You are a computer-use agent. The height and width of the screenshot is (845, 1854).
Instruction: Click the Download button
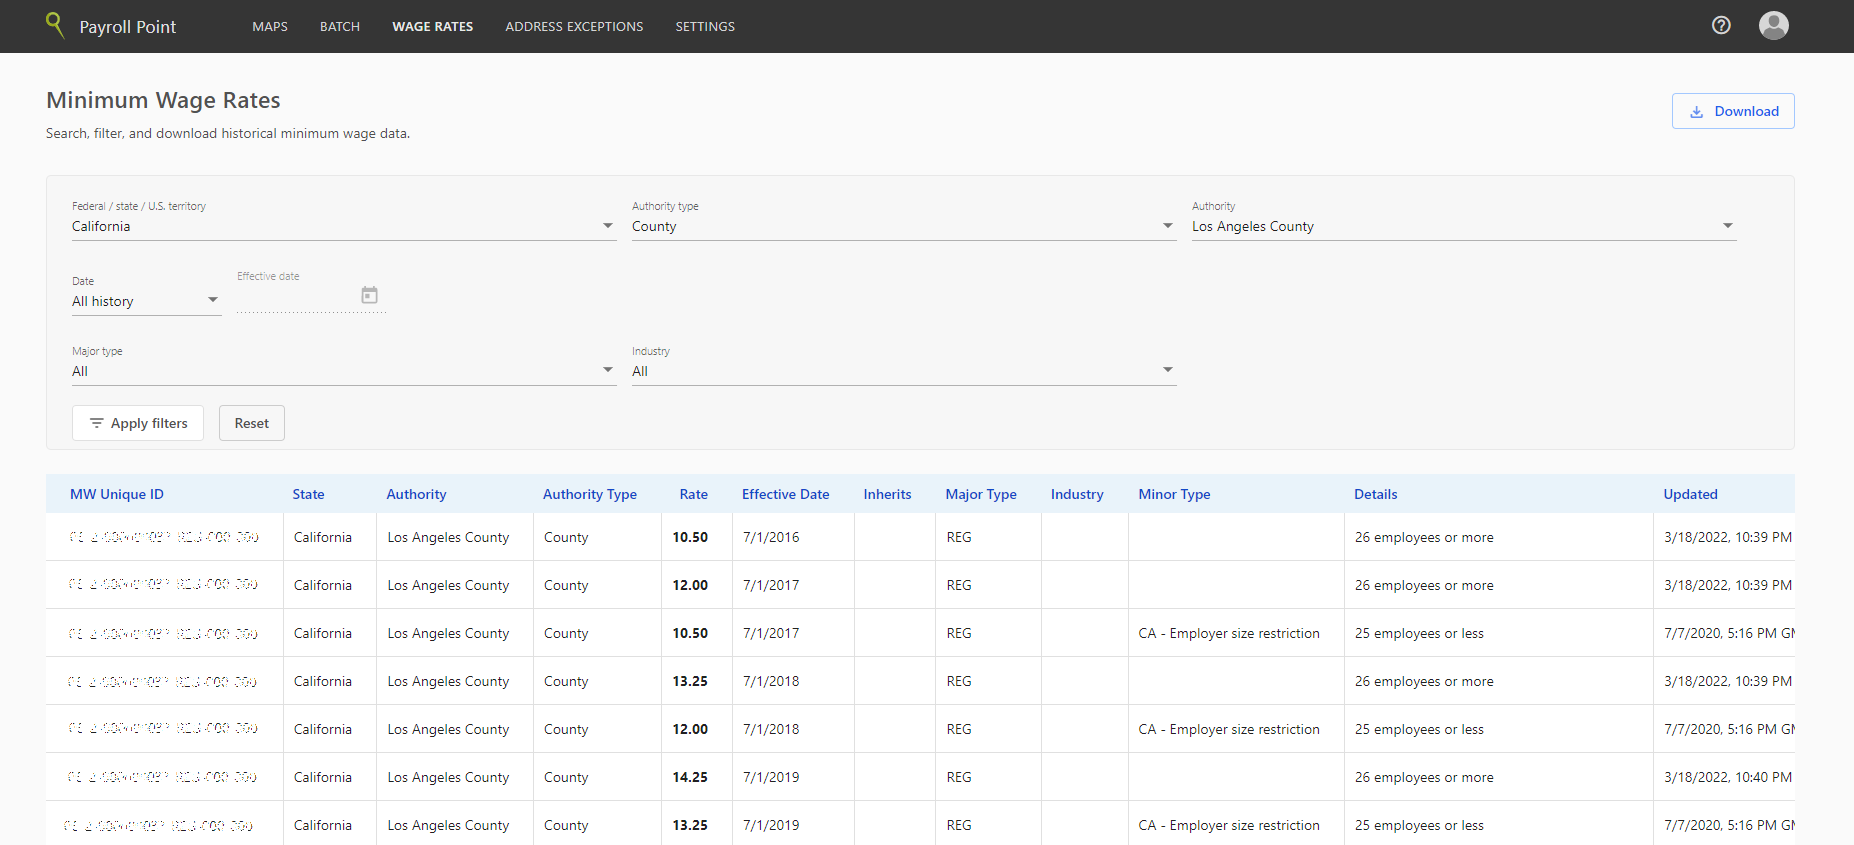coord(1732,111)
